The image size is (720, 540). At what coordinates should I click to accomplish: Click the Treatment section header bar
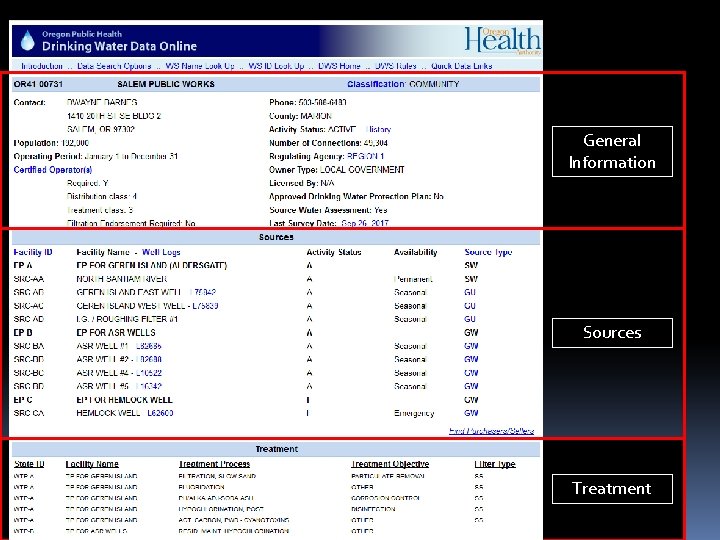276,449
